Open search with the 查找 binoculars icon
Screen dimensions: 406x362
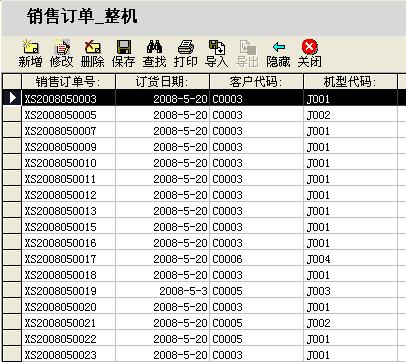(x=154, y=53)
